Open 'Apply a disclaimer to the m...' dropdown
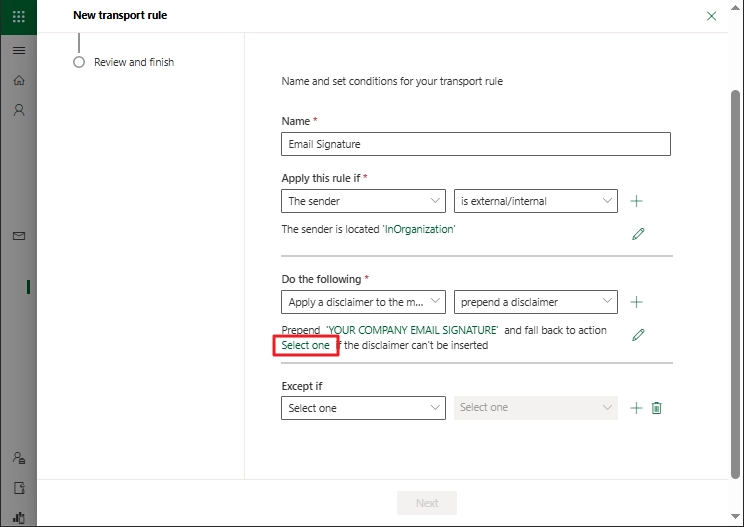Viewport: 744px width, 527px height. click(x=363, y=302)
